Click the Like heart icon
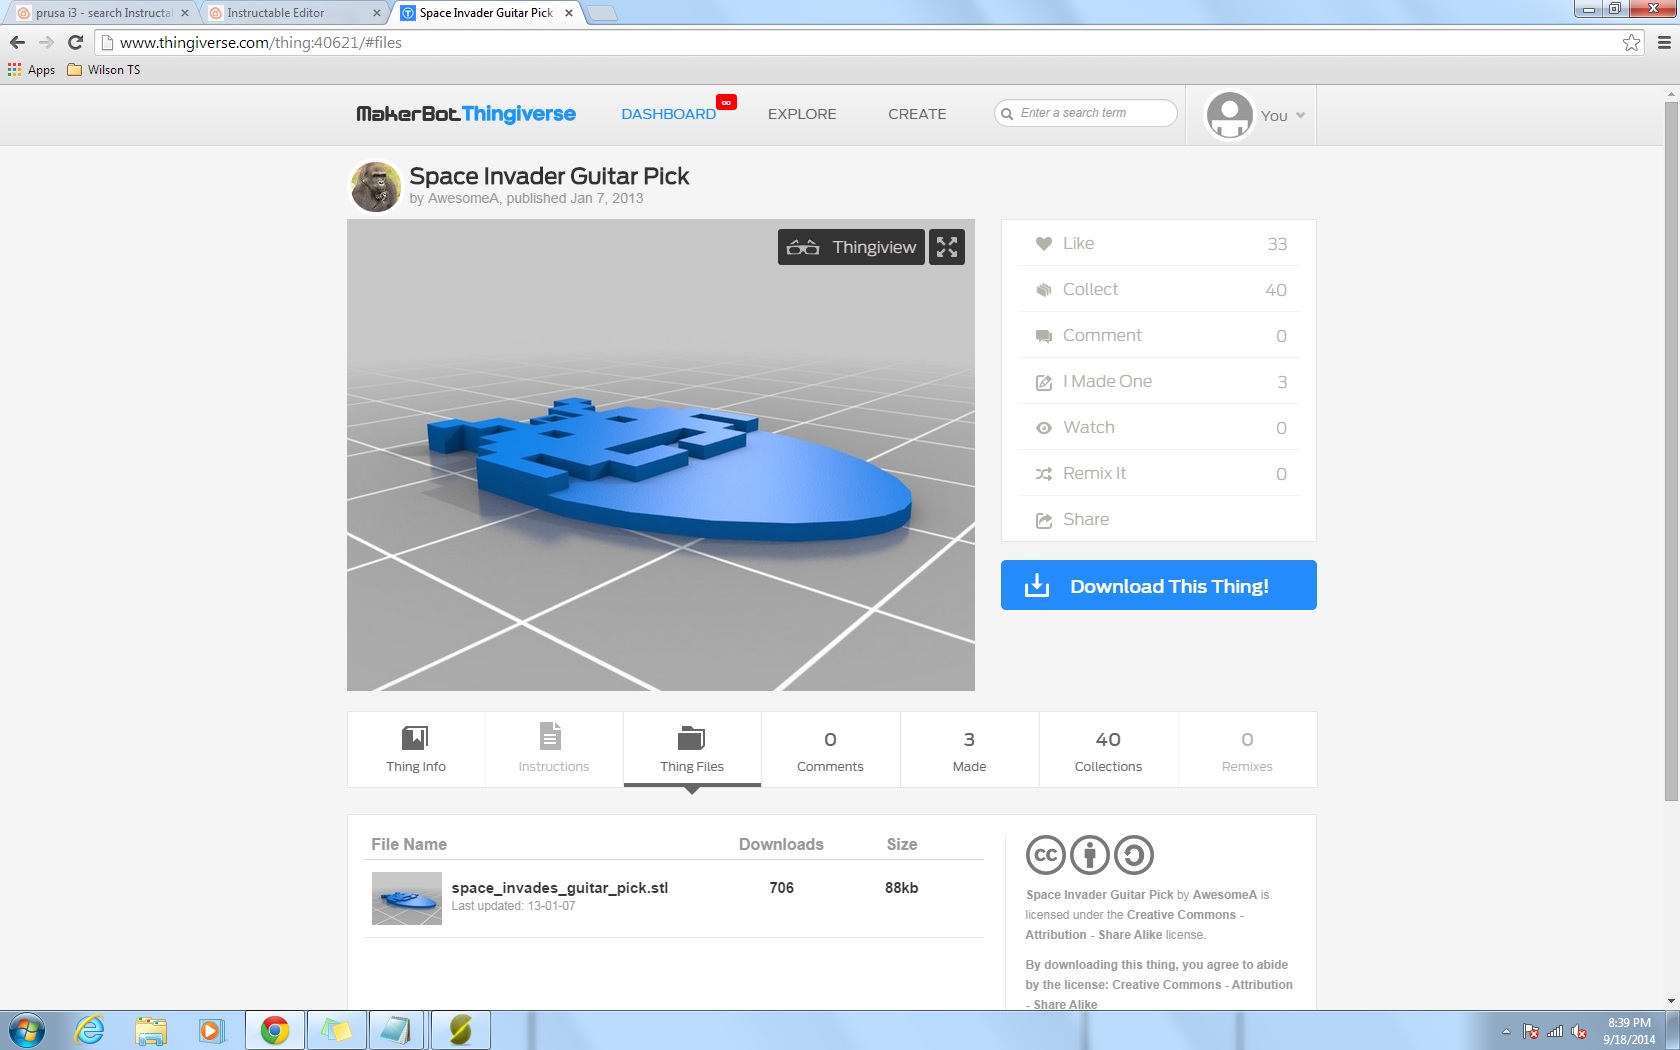Screen dimensions: 1680x1050 (x=1043, y=244)
